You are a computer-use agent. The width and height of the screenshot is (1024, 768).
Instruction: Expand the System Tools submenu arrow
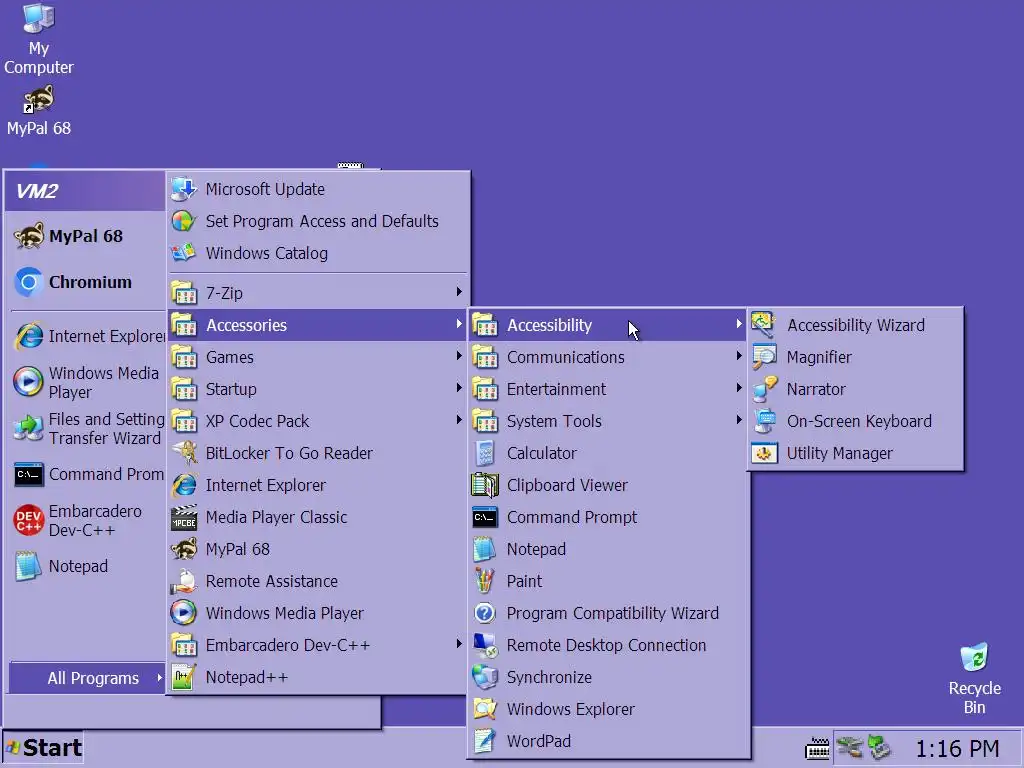point(739,420)
